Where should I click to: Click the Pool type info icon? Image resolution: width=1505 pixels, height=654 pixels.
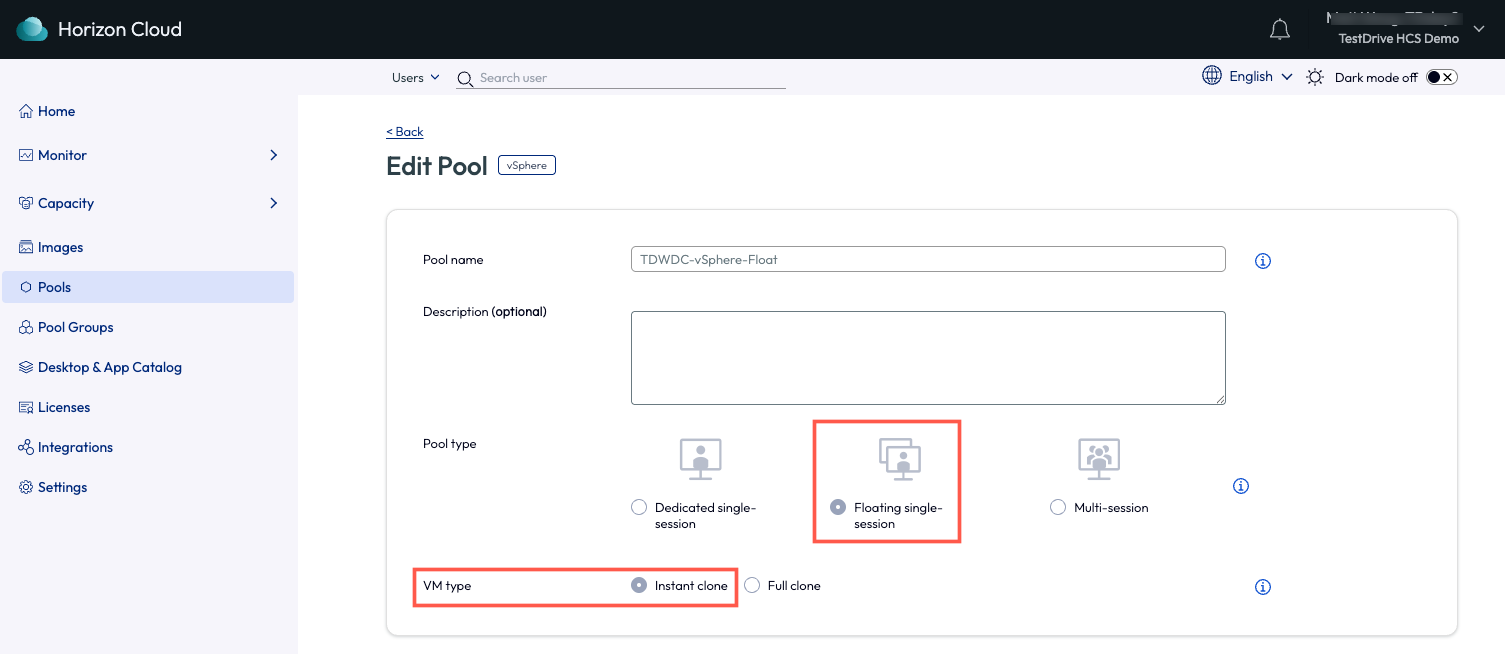pyautogui.click(x=1241, y=486)
